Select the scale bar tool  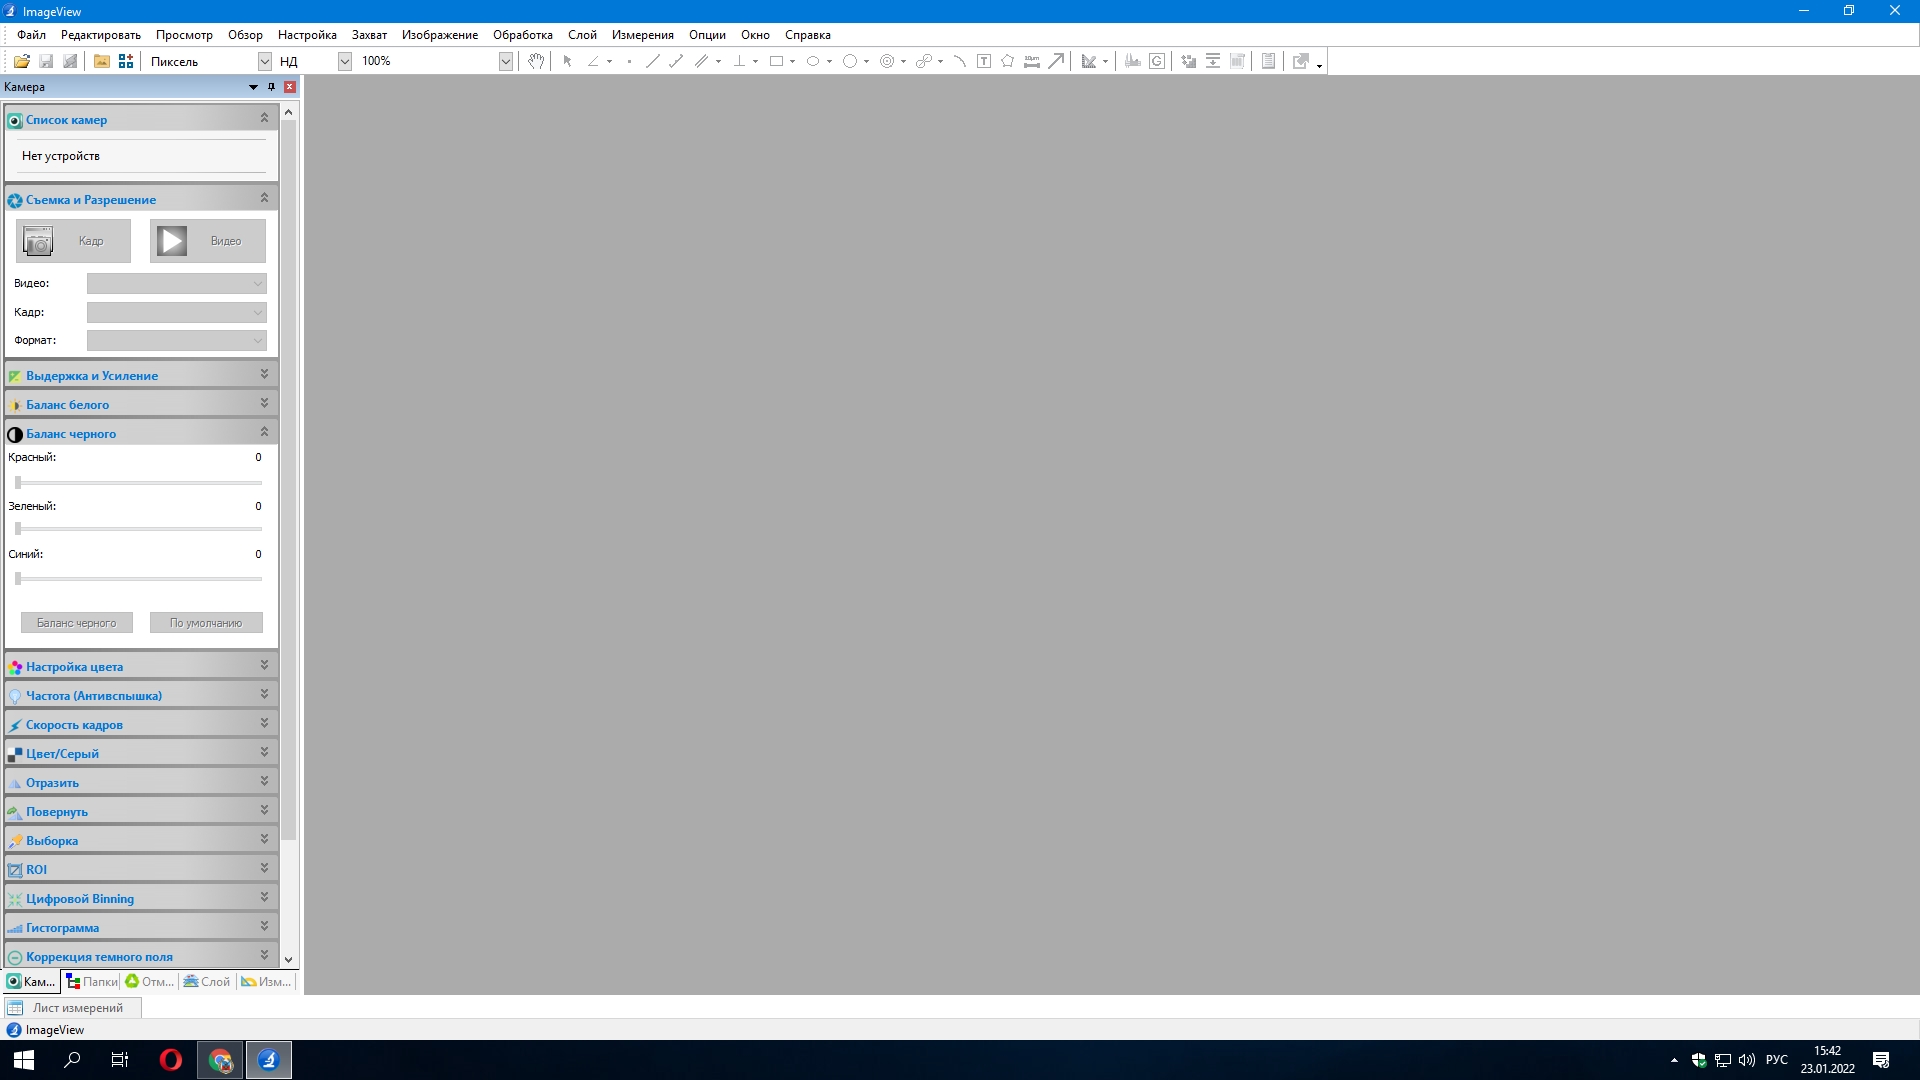(1032, 61)
